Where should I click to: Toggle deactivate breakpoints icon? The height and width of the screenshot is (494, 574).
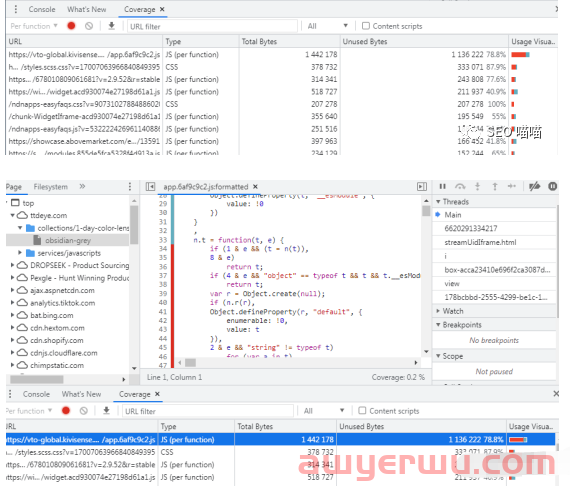click(x=534, y=187)
